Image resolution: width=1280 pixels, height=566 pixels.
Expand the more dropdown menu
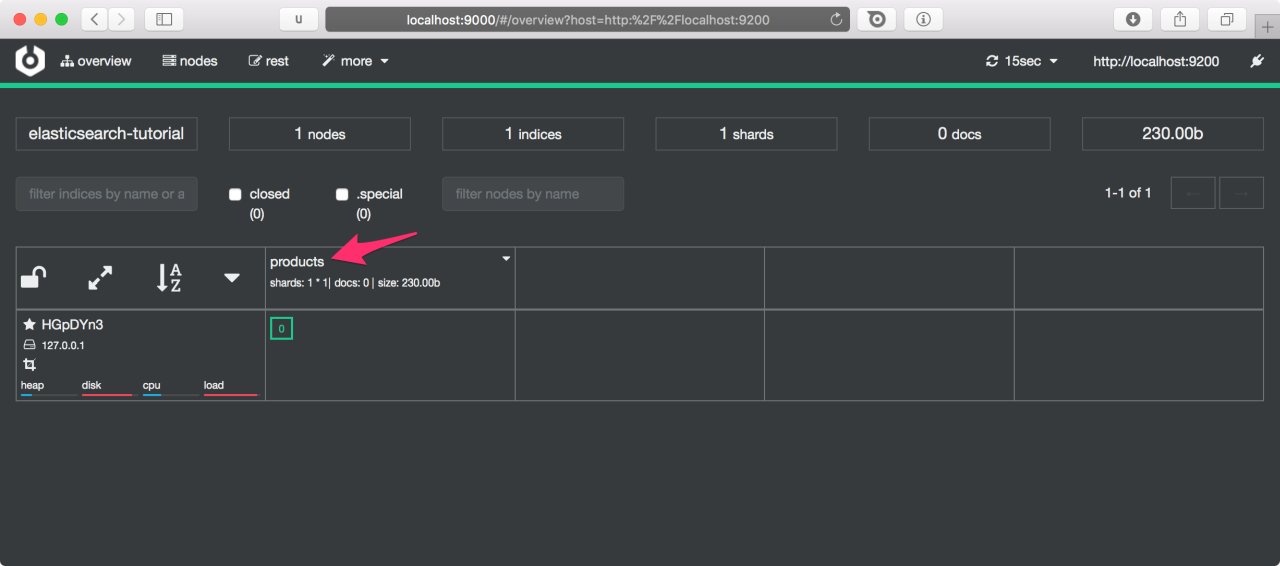coord(355,61)
